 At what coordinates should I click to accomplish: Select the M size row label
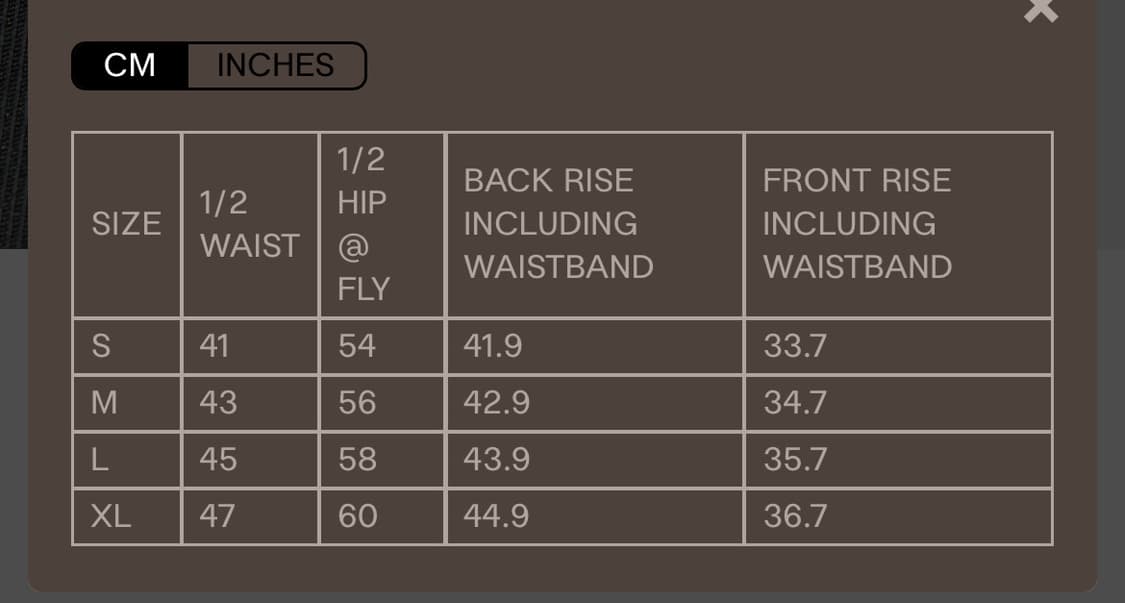pos(104,403)
